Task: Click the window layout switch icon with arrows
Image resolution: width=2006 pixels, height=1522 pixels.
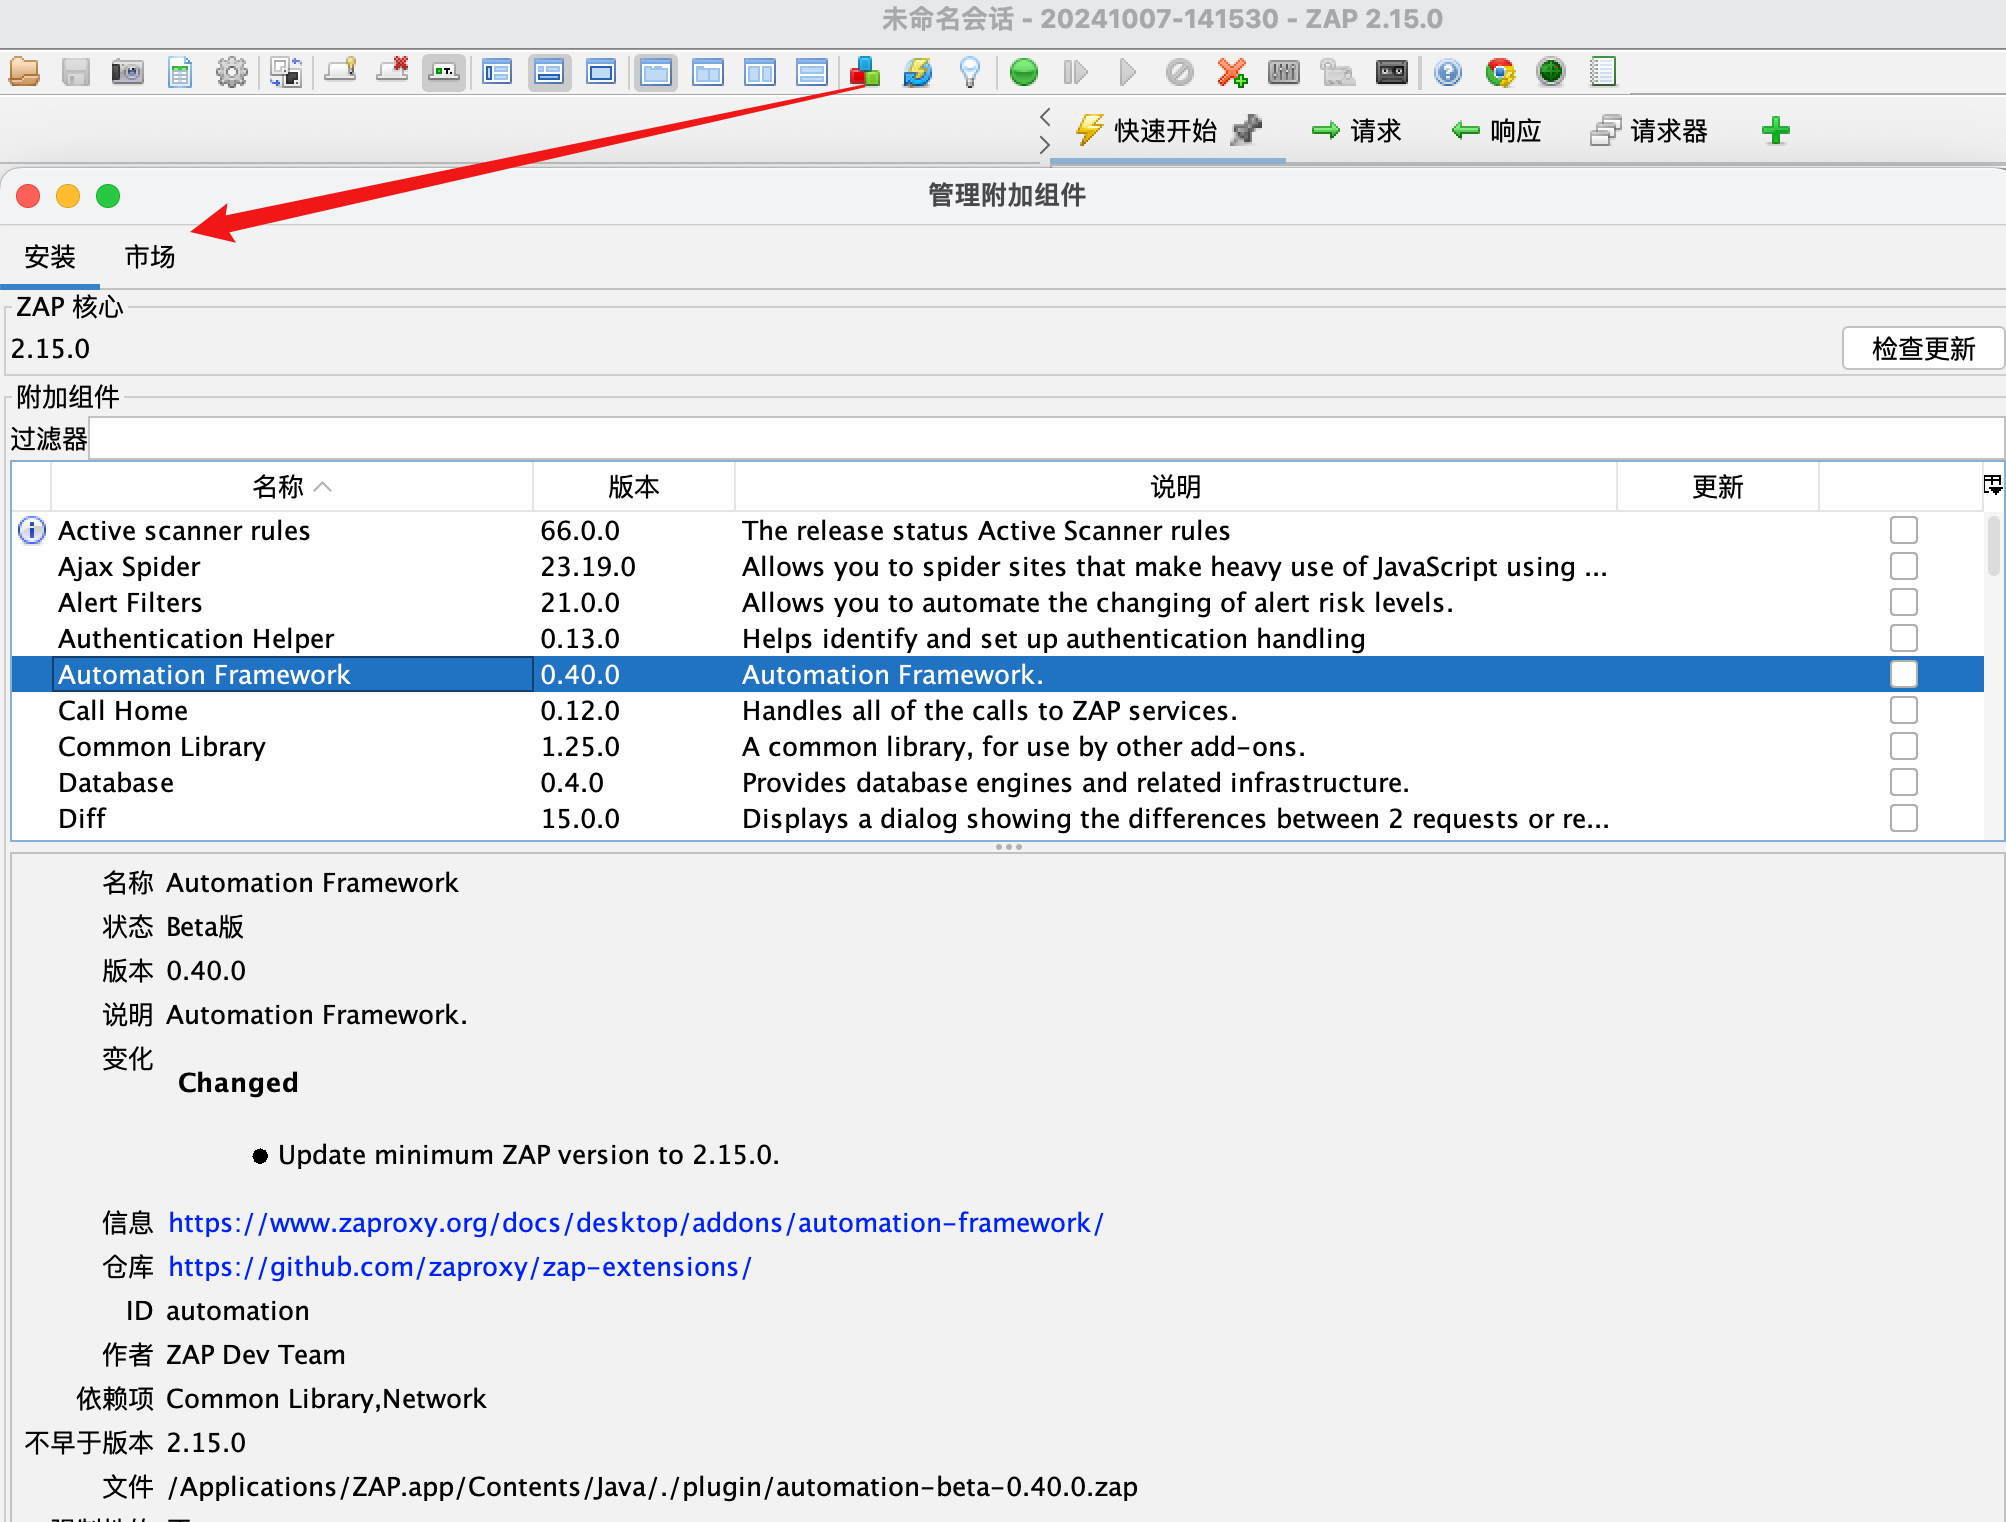Action: [x=285, y=72]
